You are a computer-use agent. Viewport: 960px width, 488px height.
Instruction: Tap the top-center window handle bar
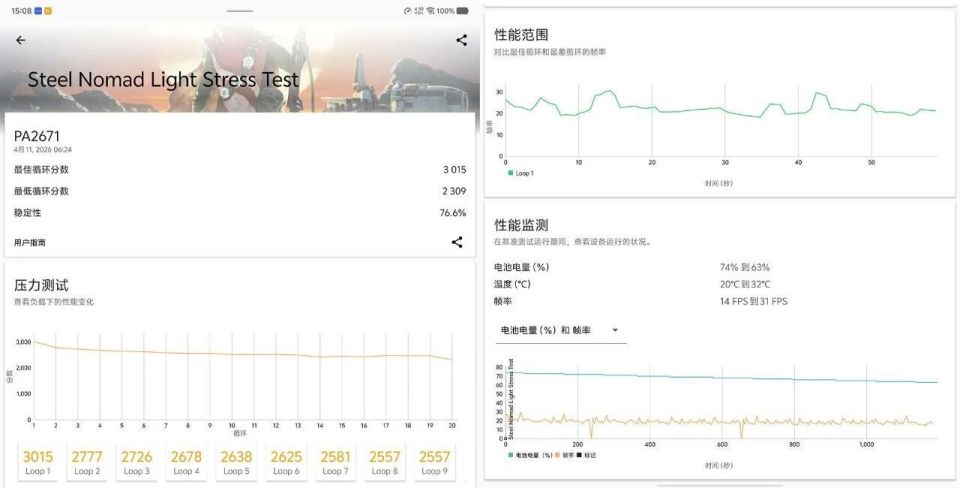click(x=239, y=11)
